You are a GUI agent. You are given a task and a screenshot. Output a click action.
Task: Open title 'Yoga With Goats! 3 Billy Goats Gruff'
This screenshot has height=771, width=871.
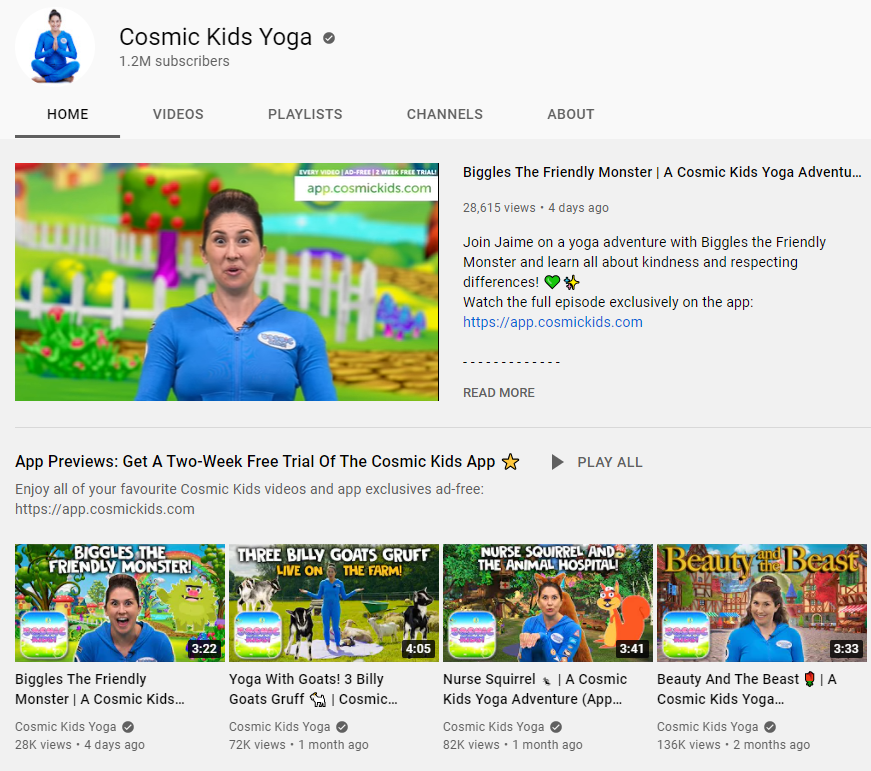313,689
